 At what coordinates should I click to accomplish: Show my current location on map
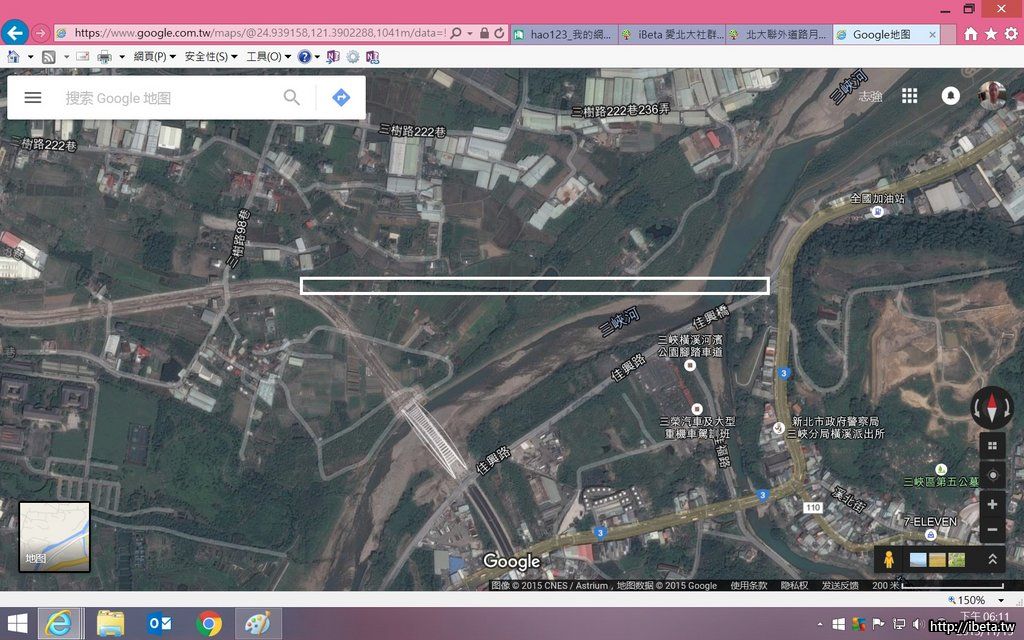(x=992, y=475)
